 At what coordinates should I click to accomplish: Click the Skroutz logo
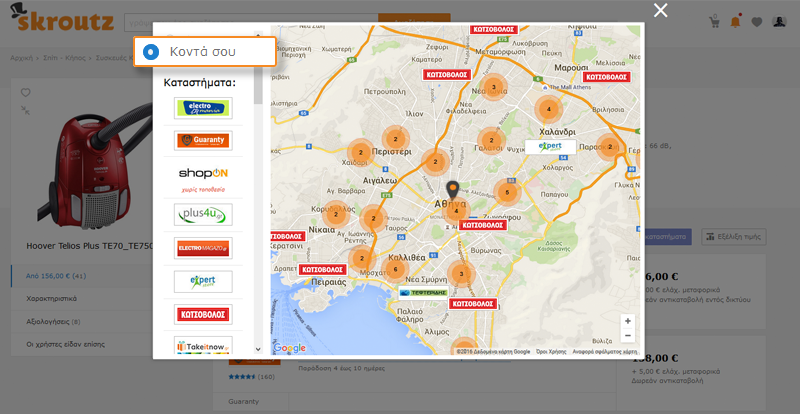61,18
